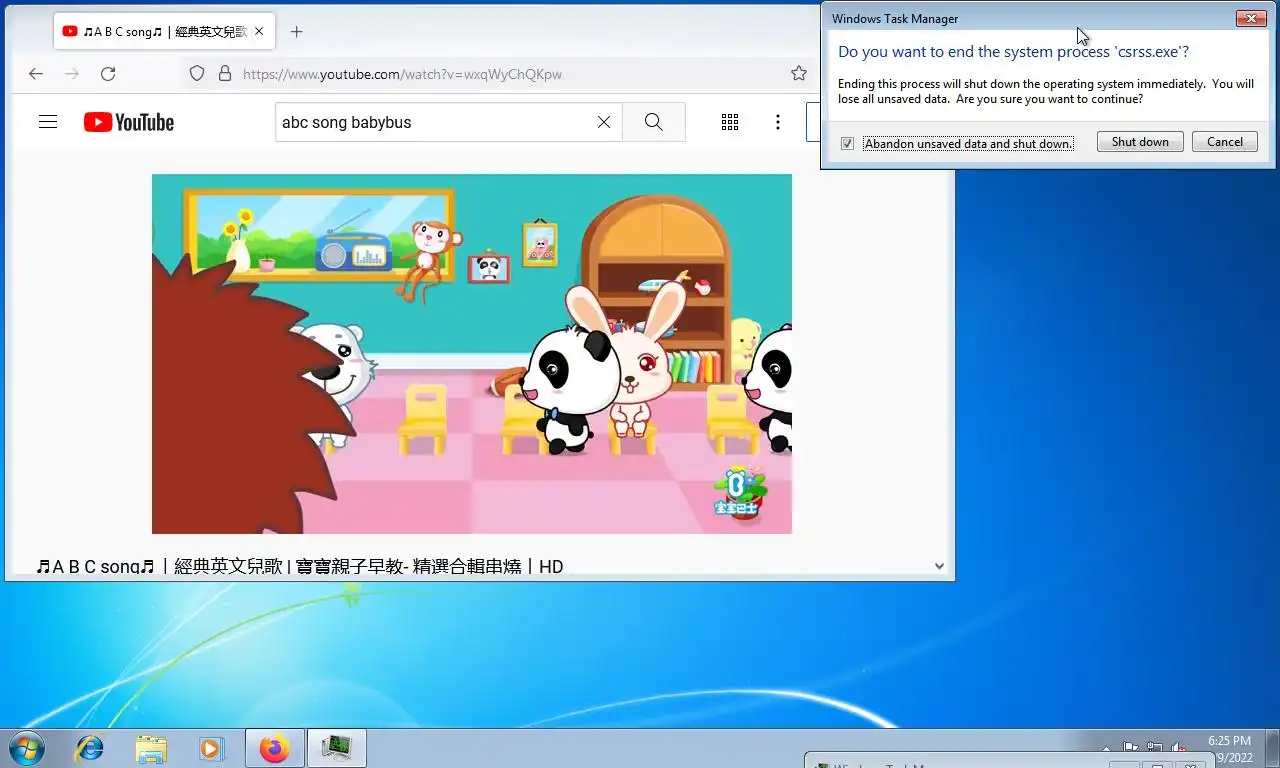Launch Internet Explorer from the taskbar
Screen dimensions: 1280x768
tap(90, 748)
